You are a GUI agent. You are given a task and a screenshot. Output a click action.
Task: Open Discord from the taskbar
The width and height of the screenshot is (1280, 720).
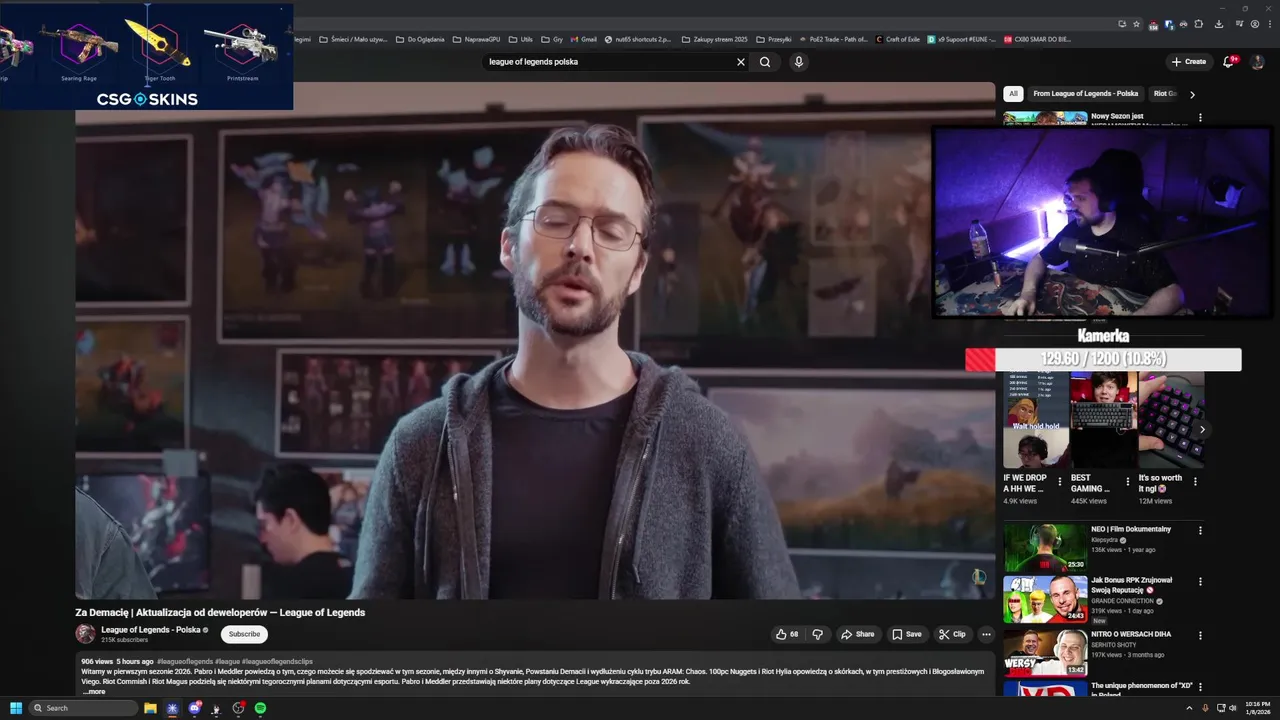tap(194, 708)
